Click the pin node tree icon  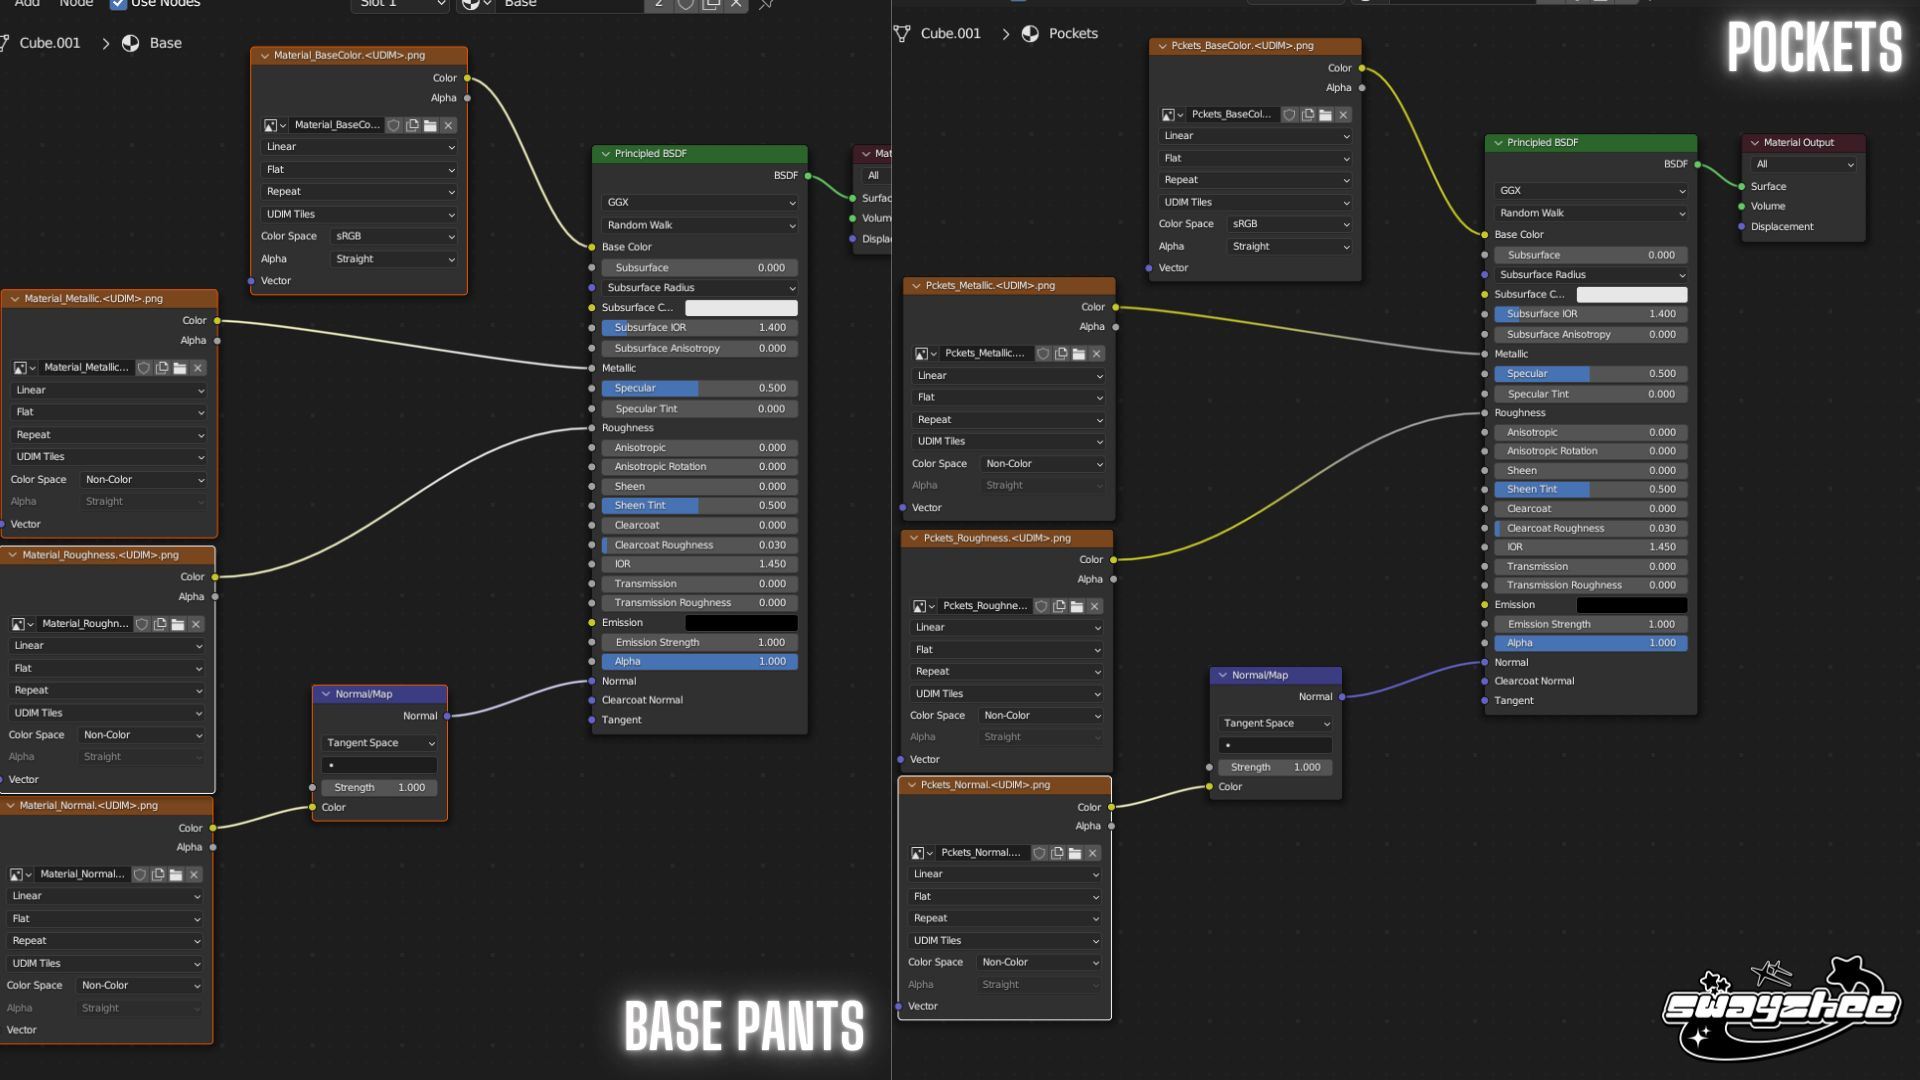pos(766,4)
